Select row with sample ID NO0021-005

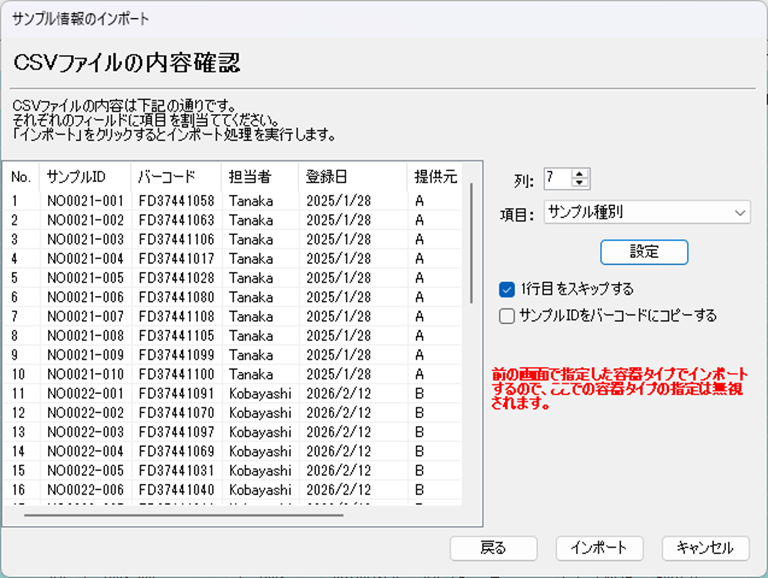click(85, 277)
